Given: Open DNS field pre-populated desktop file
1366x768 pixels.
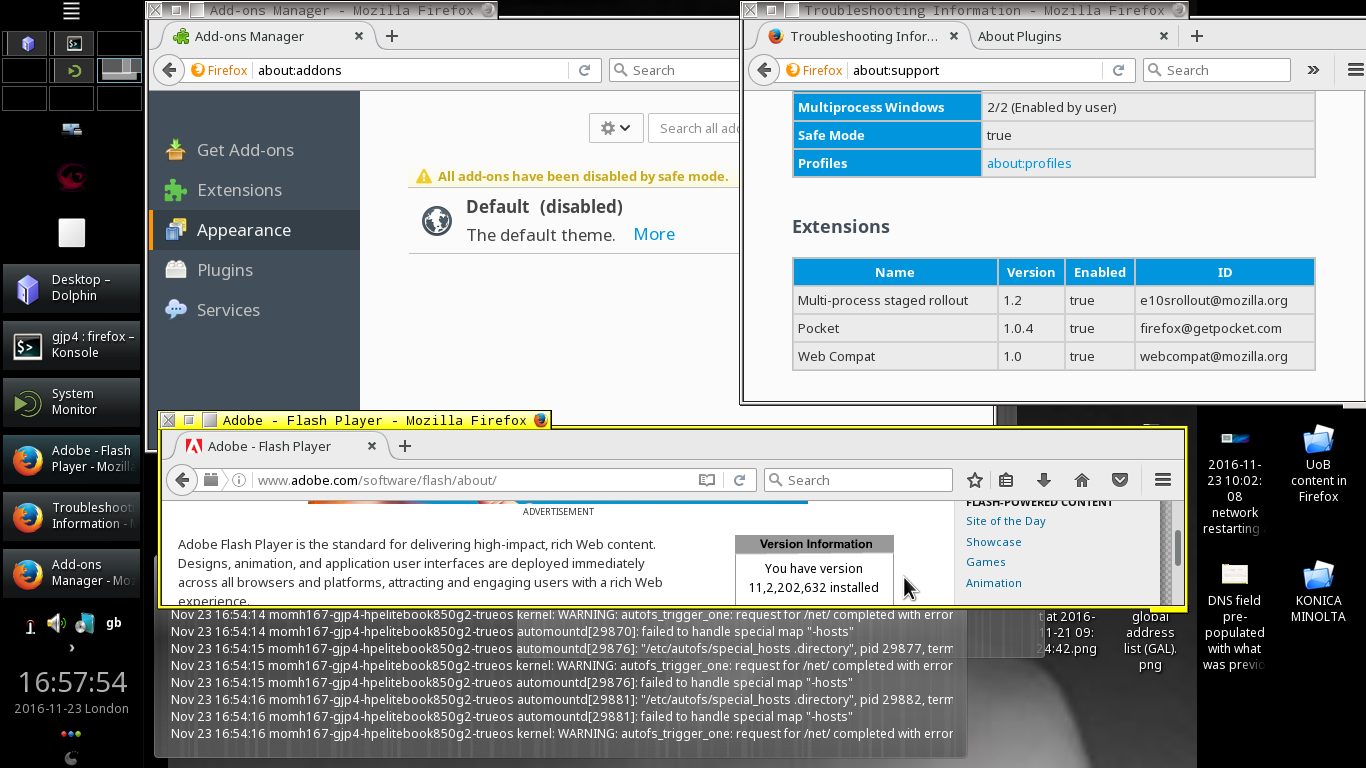Looking at the screenshot, I should click(1235, 616).
